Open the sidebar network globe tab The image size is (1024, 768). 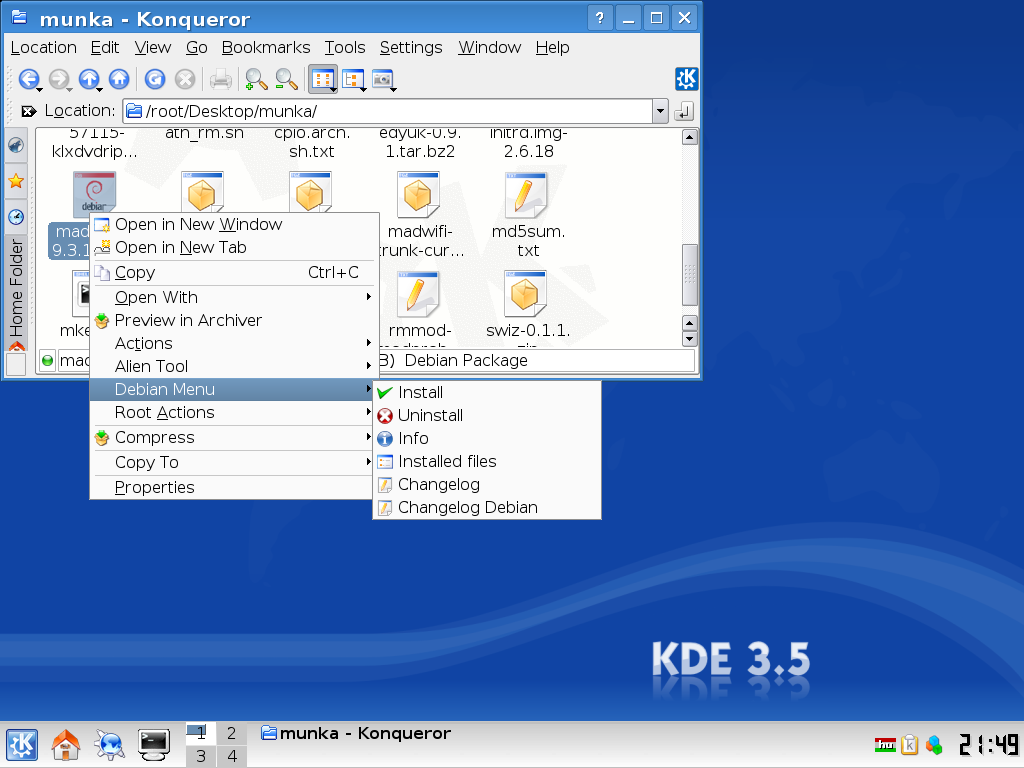(x=16, y=145)
